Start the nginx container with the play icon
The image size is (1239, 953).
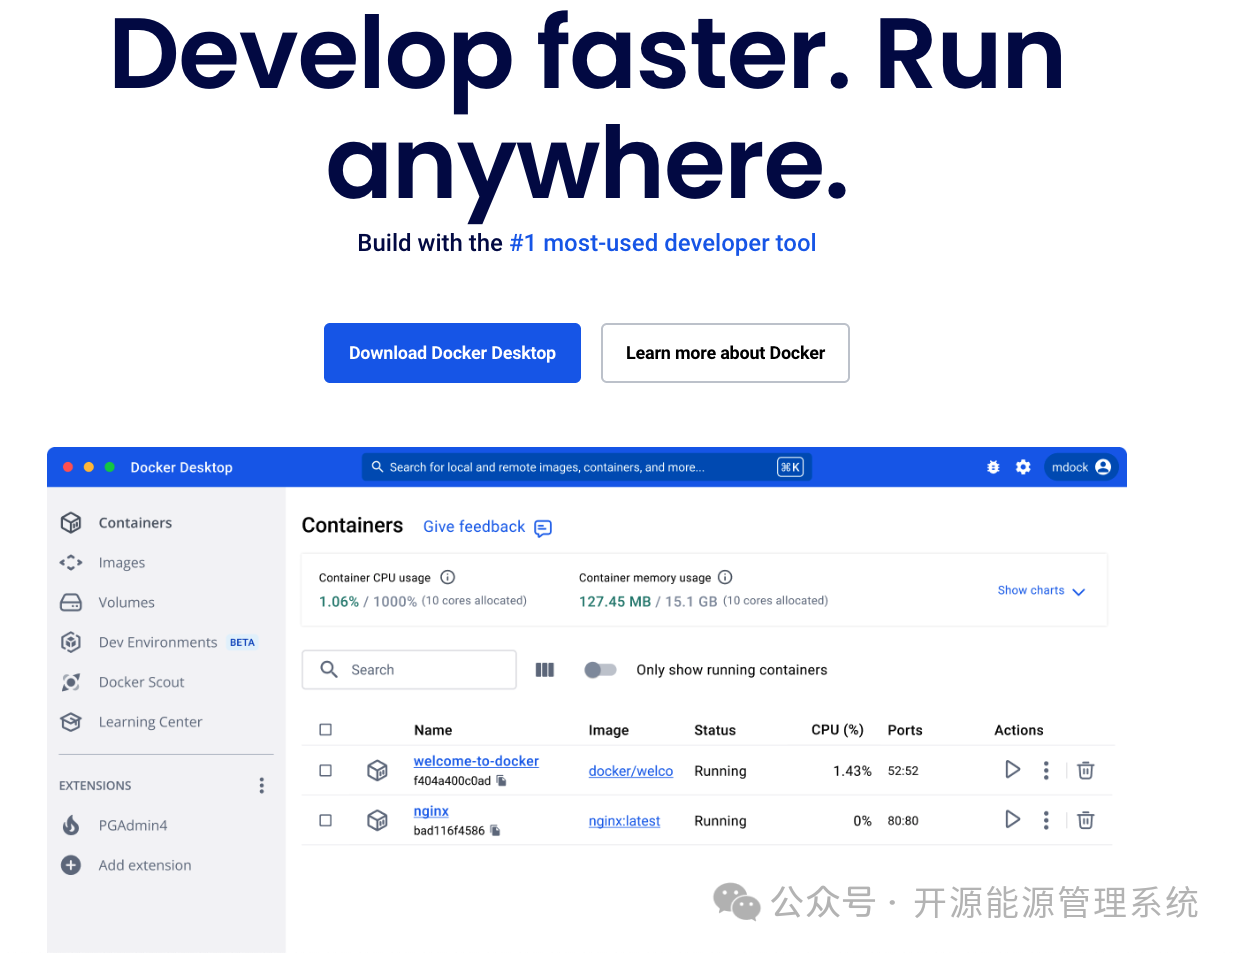(1012, 819)
